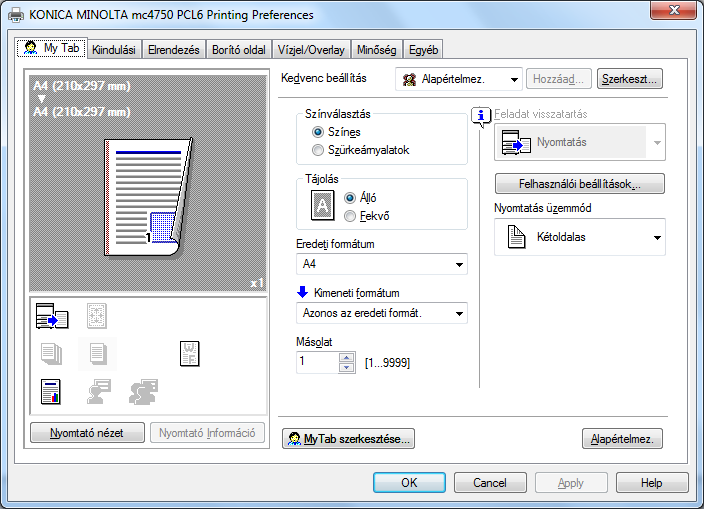Screen dimensions: 704x509
Task: Click the print job icon in status panel
Action: click(52, 316)
